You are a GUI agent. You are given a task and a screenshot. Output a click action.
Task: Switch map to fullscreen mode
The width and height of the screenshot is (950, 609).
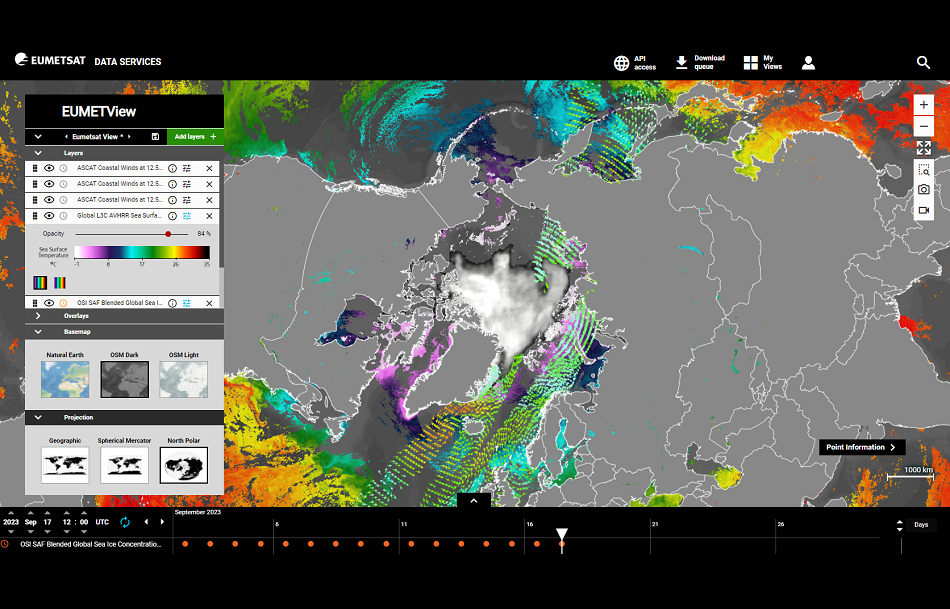click(x=923, y=147)
